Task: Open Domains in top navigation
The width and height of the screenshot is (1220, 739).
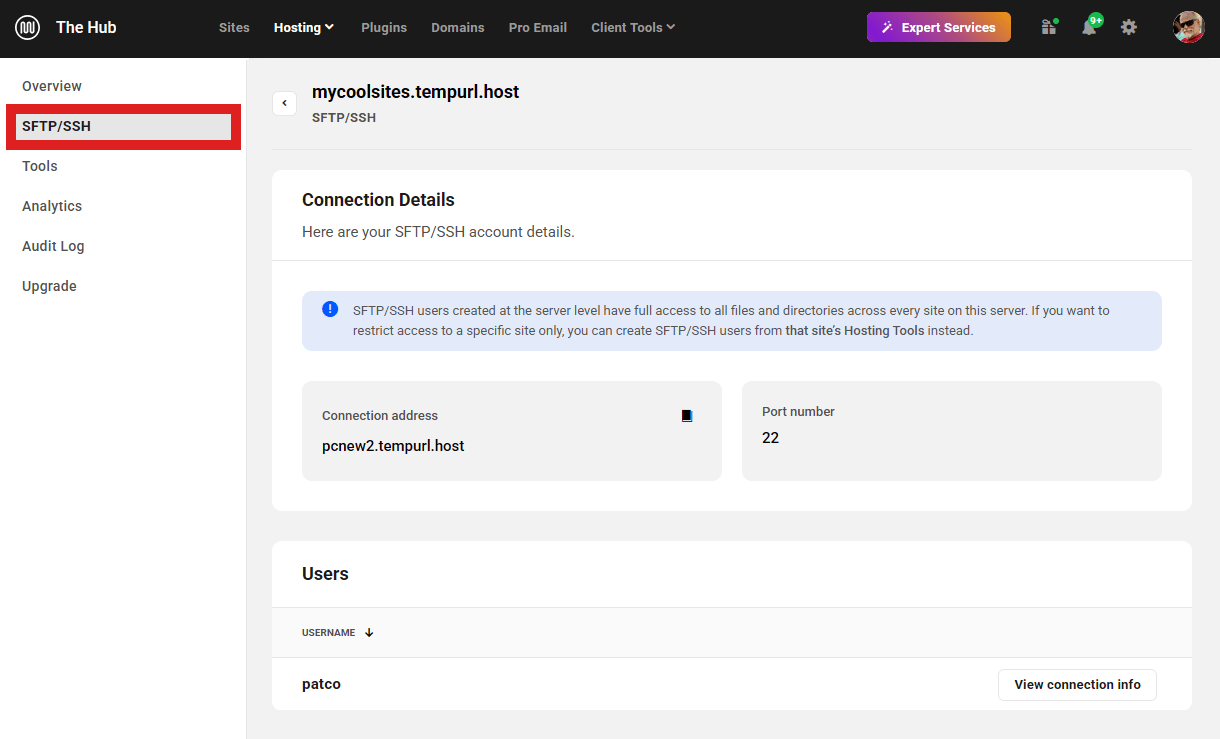Action: click(458, 28)
